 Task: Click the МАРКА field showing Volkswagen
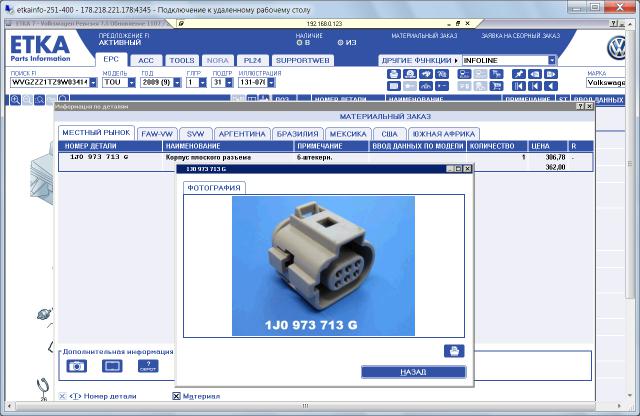(606, 83)
